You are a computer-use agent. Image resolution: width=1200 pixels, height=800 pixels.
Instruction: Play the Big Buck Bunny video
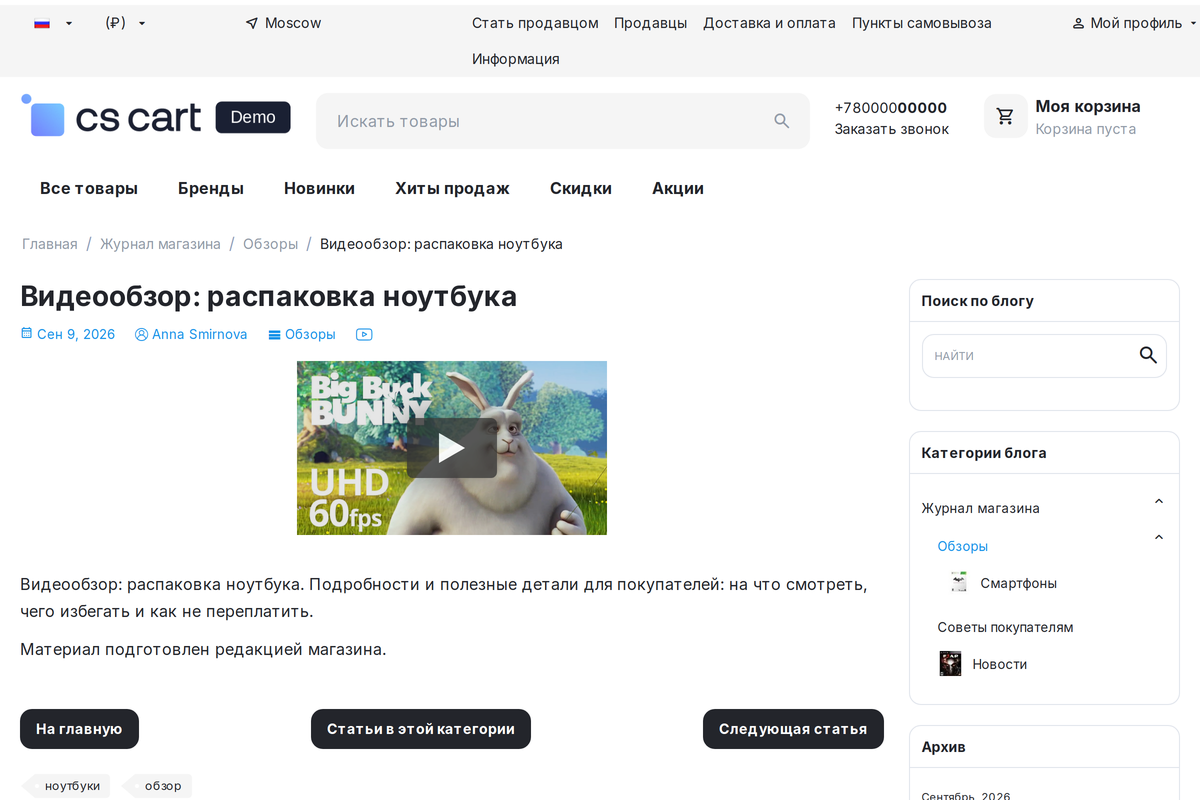452,448
